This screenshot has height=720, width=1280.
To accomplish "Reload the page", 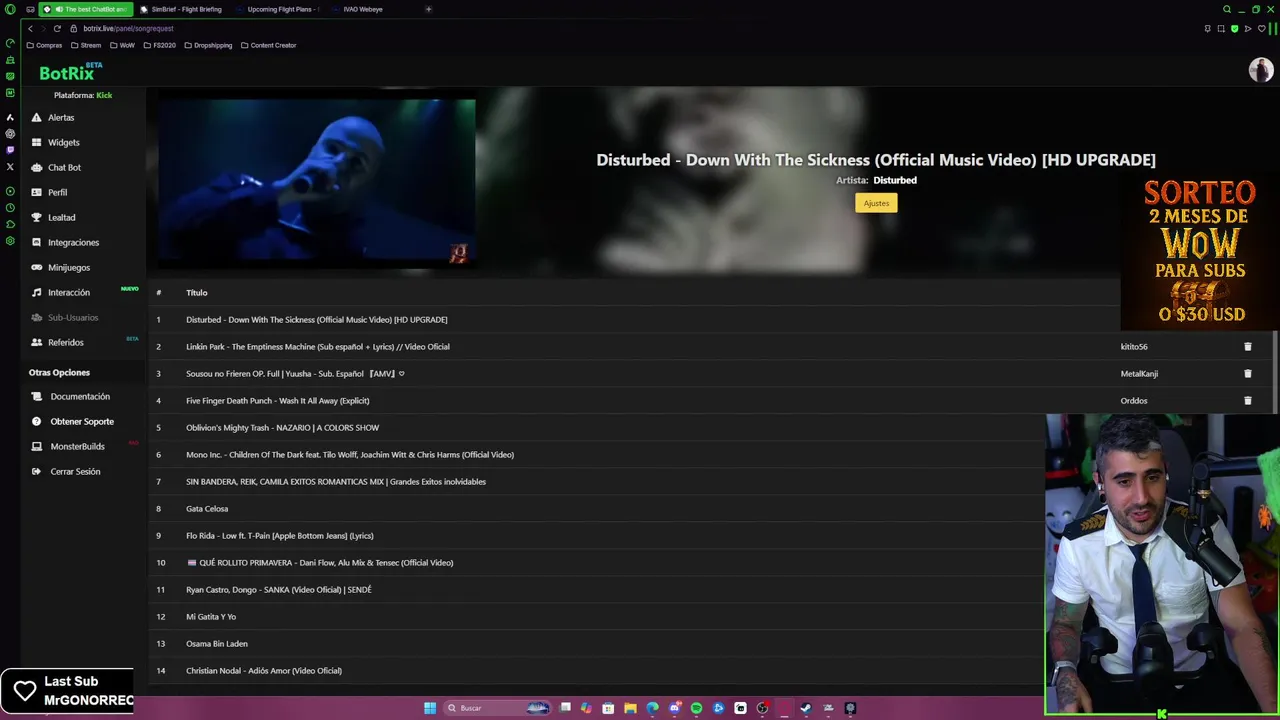I will click(x=57, y=28).
